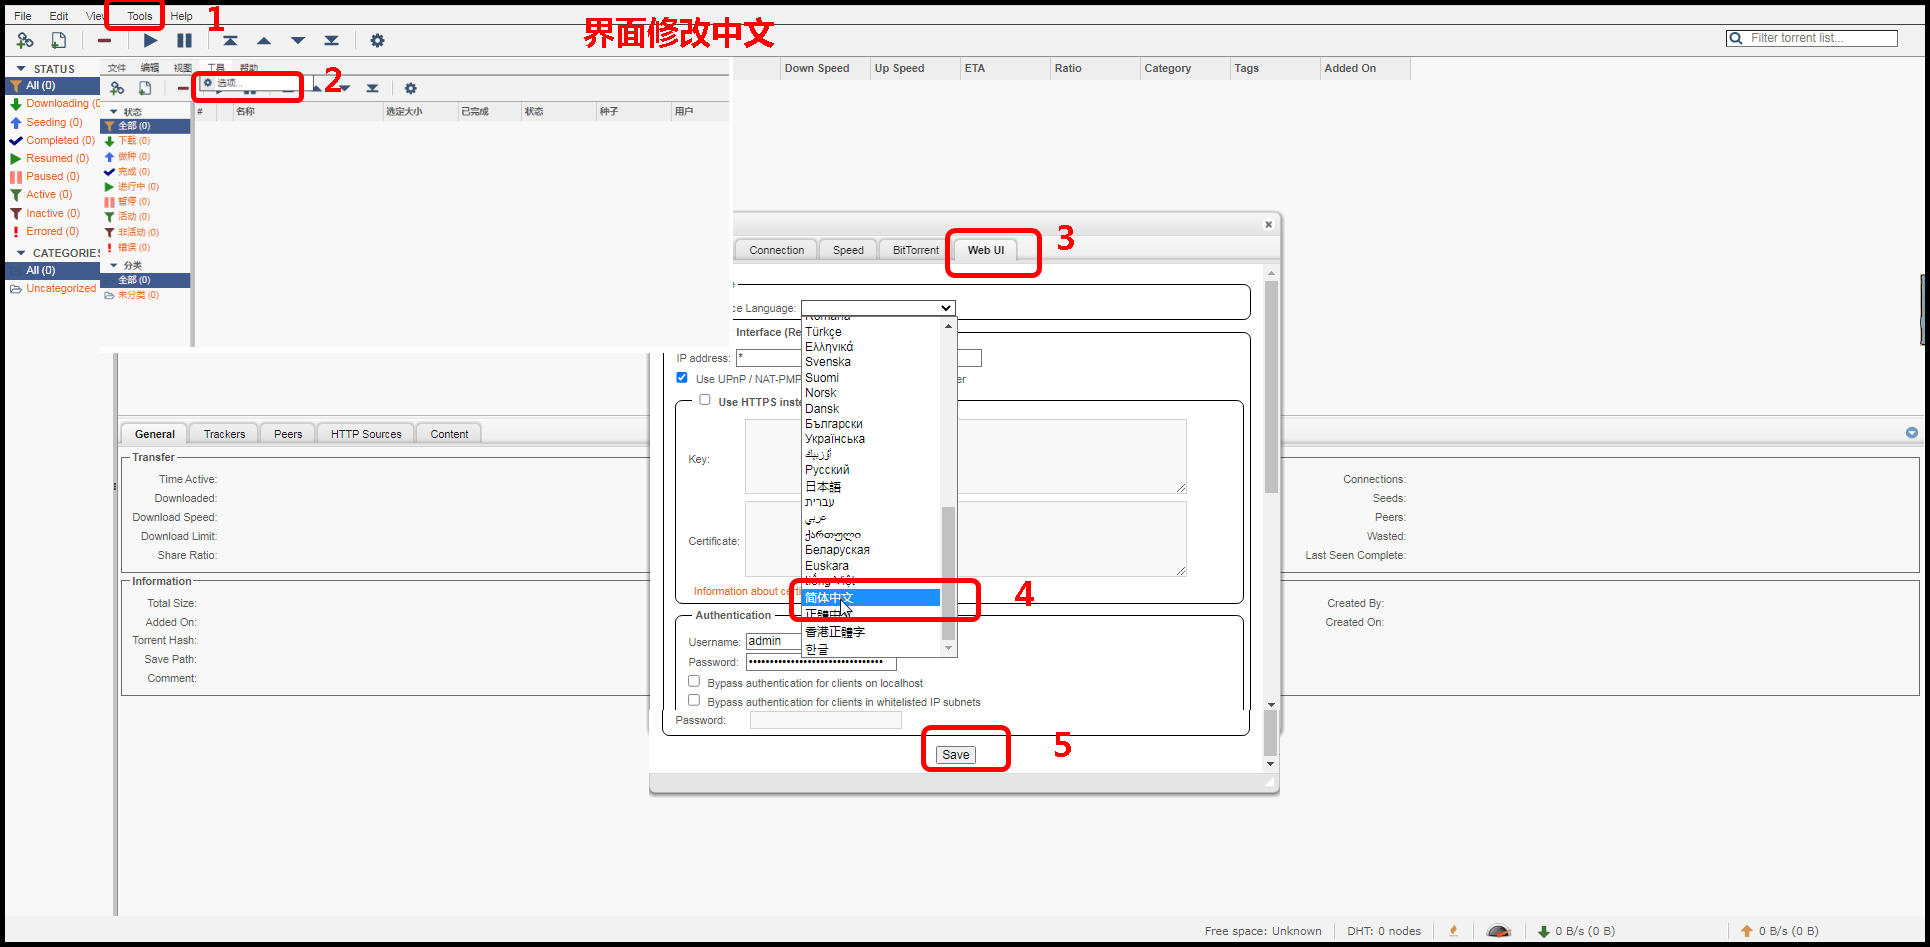The height and width of the screenshot is (947, 1930).
Task: Choose 简体中文 in language list
Action: [x=872, y=597]
